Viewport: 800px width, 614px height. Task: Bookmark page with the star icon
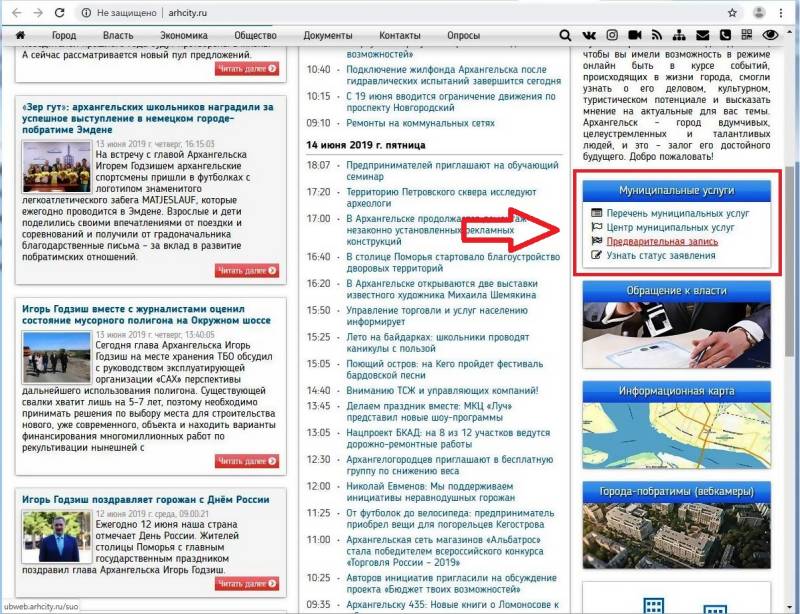[x=732, y=12]
